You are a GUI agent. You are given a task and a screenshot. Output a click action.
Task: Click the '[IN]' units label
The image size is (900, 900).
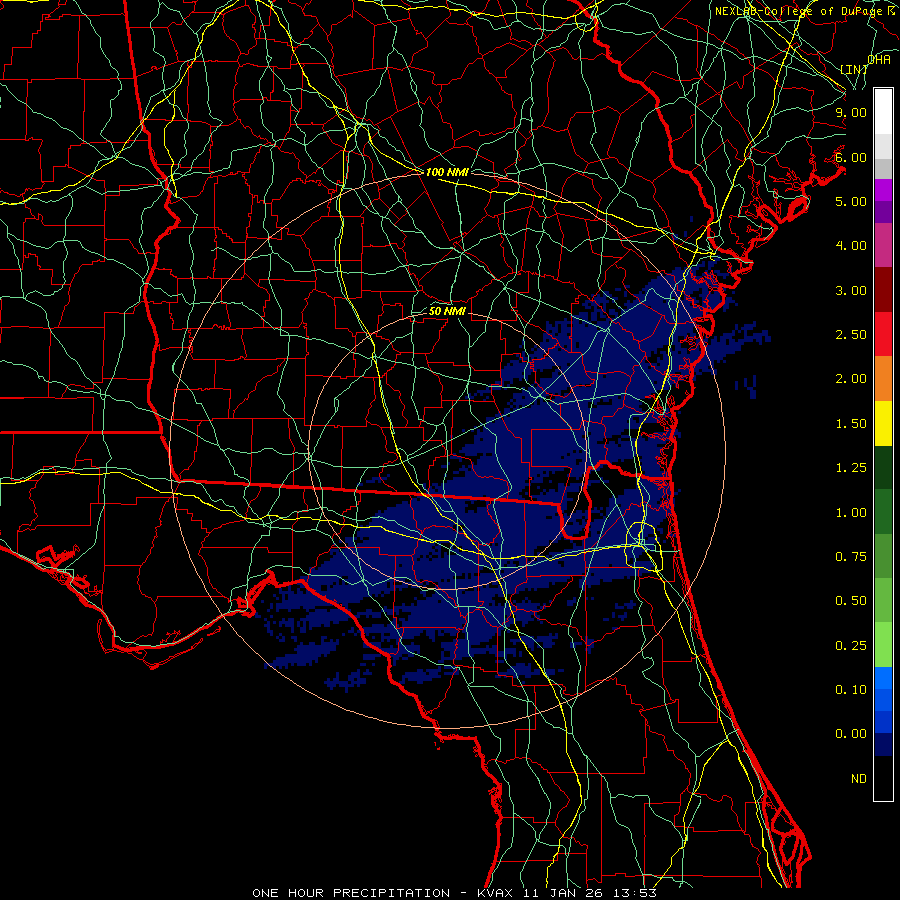point(854,69)
